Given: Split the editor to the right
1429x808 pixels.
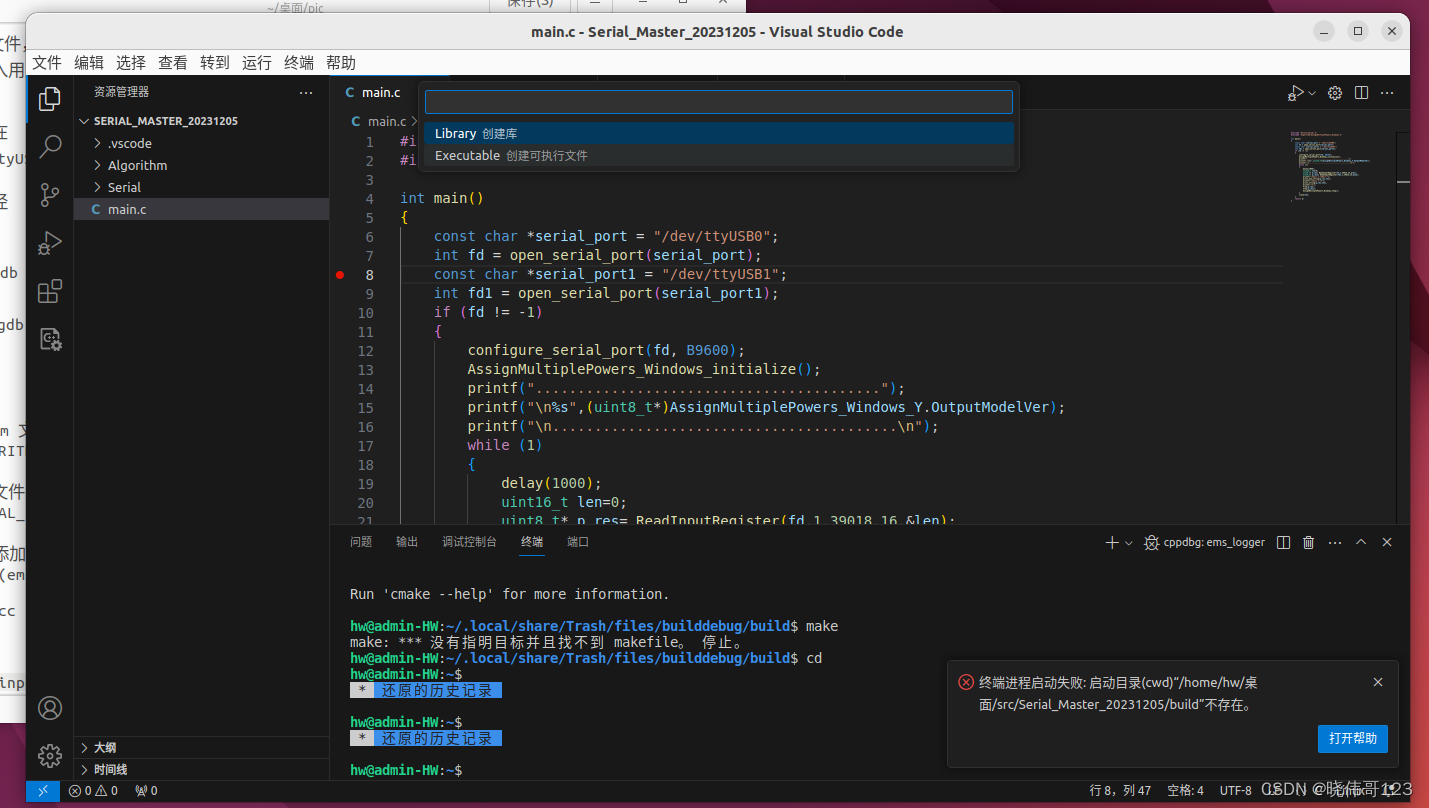Looking at the screenshot, I should point(1361,92).
